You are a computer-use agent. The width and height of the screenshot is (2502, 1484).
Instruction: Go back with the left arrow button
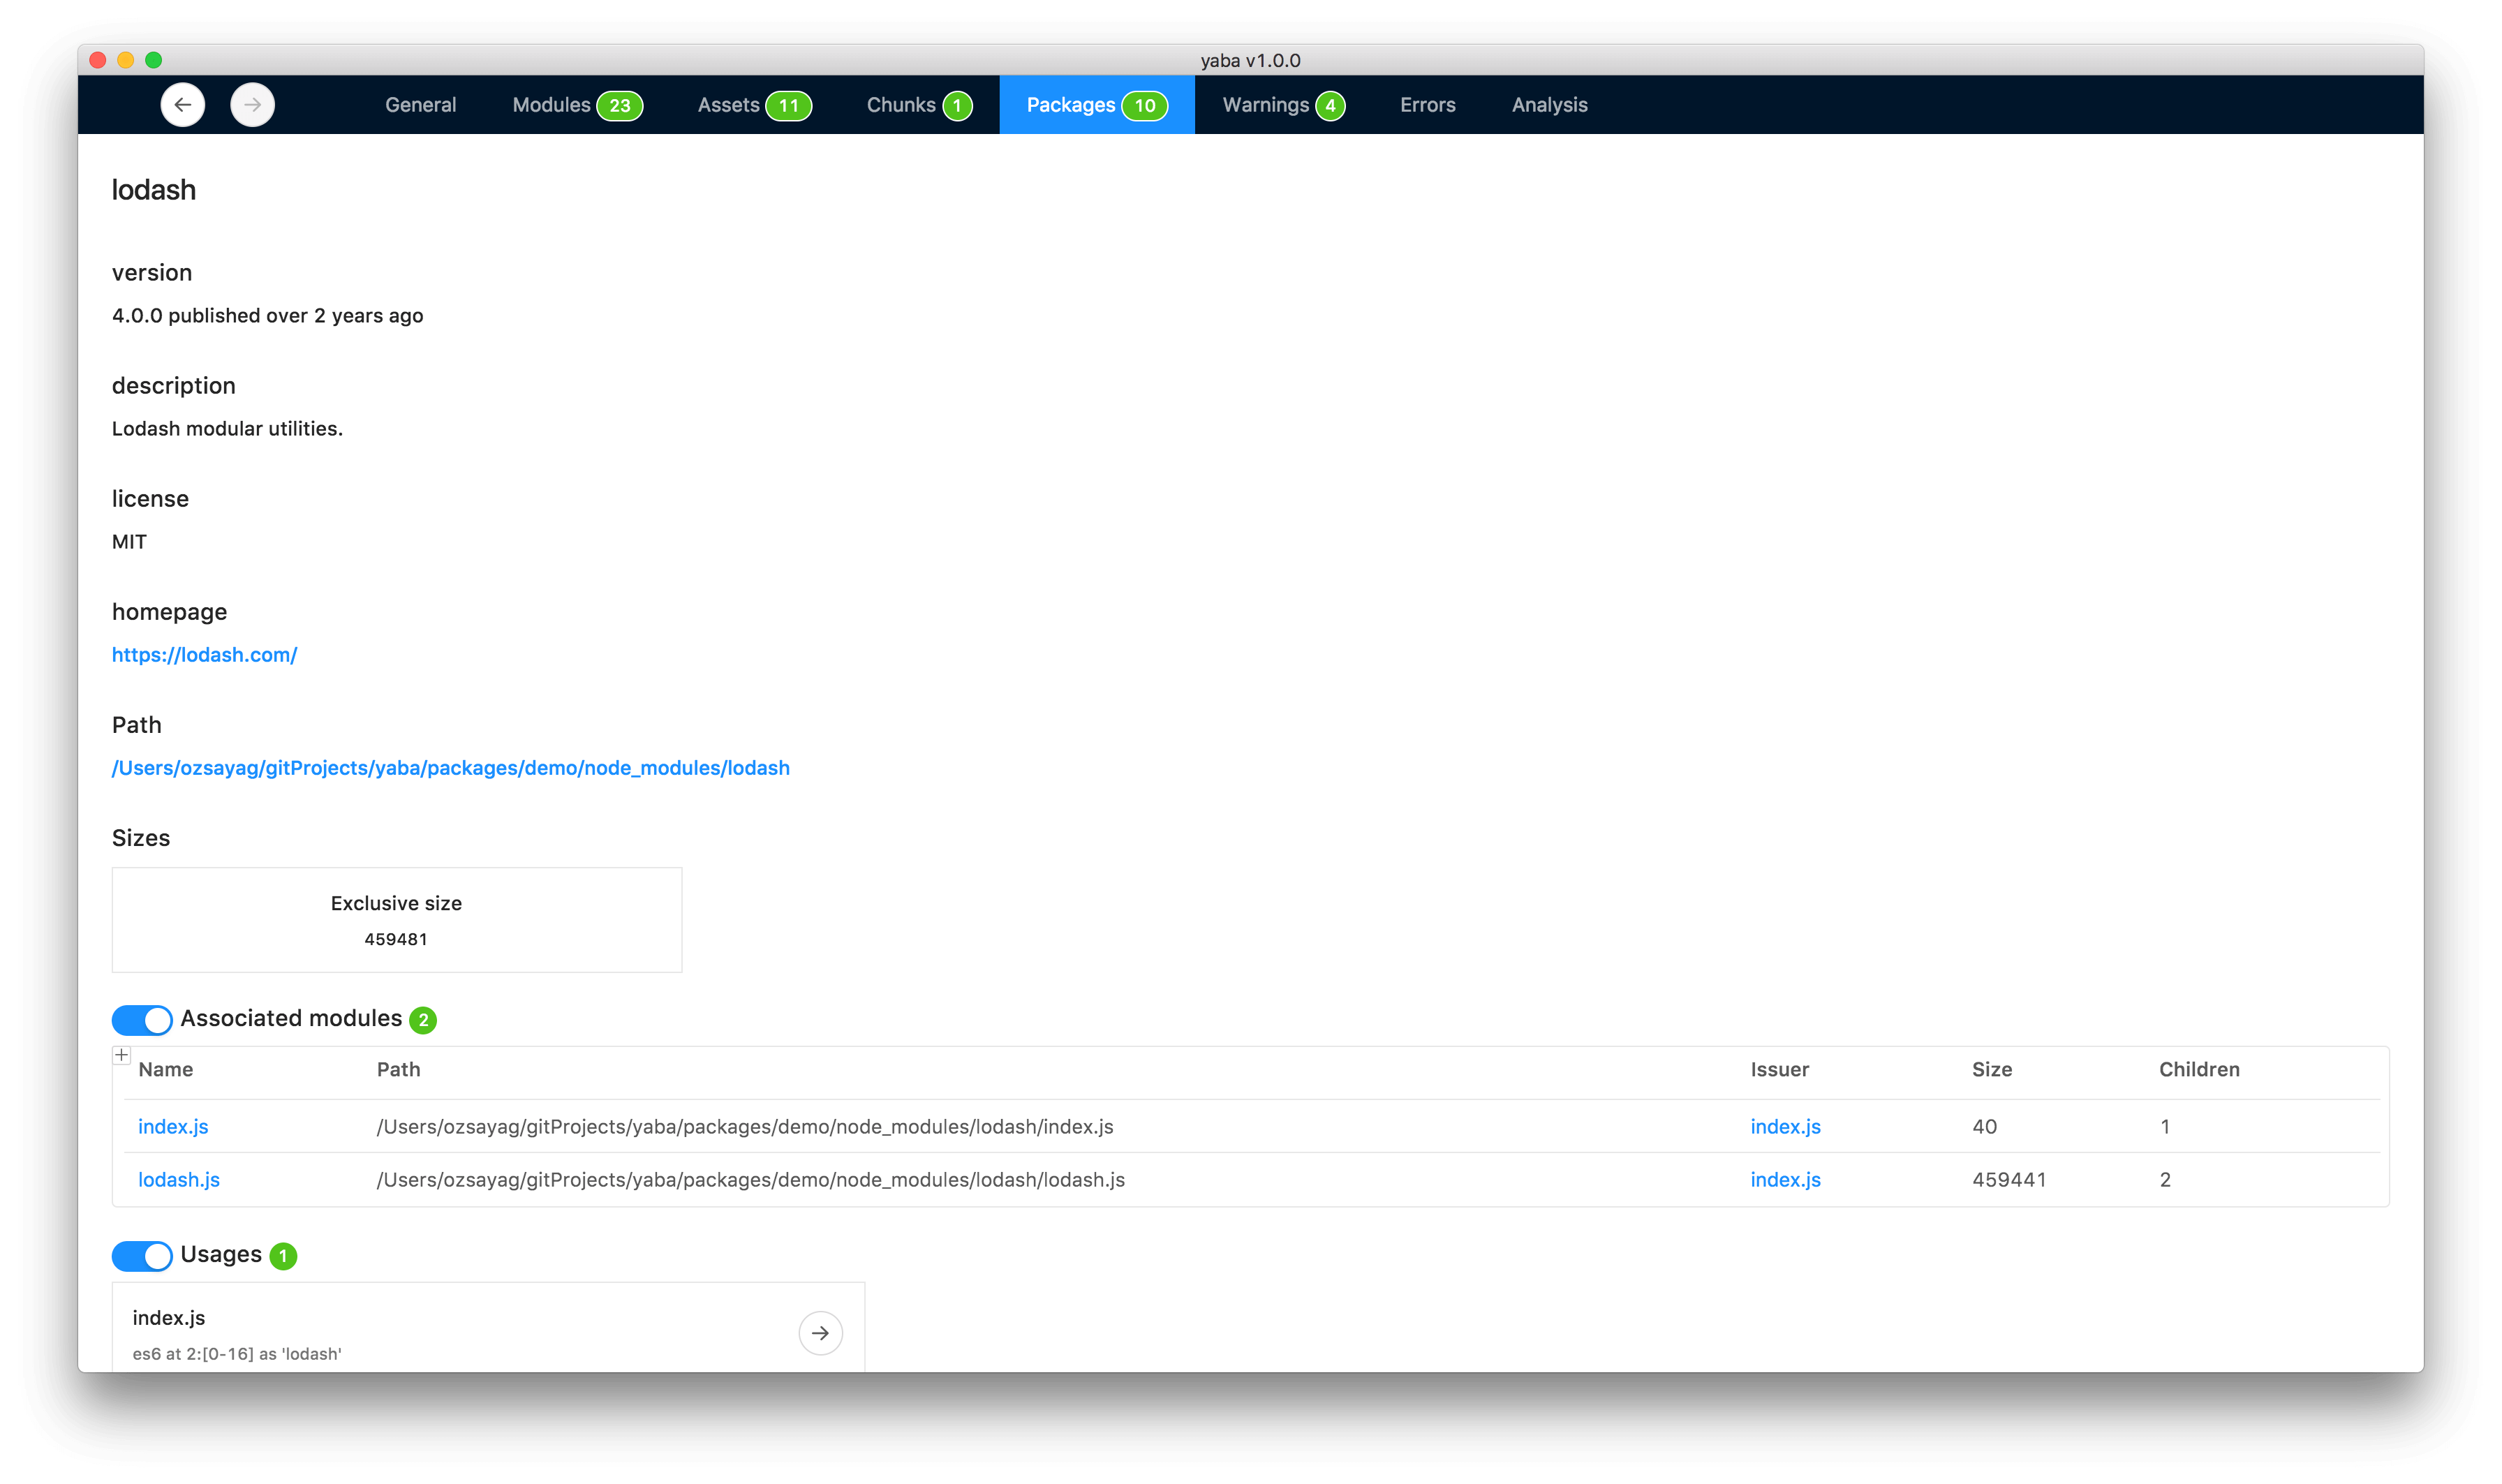pyautogui.click(x=182, y=105)
